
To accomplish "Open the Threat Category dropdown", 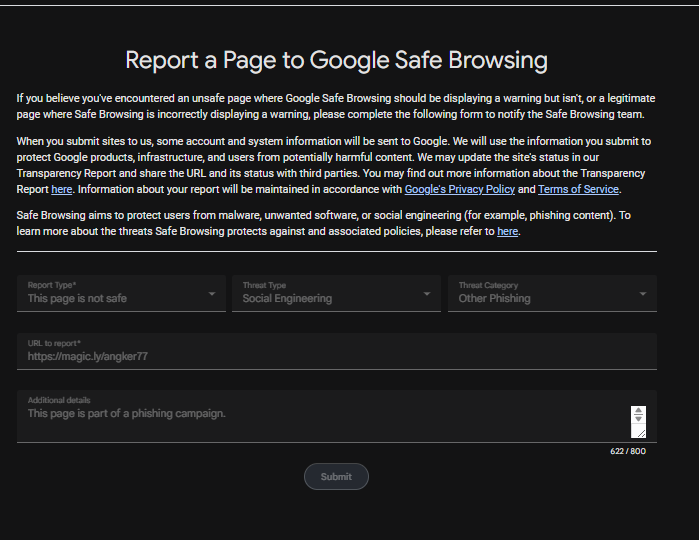I will 552,293.
